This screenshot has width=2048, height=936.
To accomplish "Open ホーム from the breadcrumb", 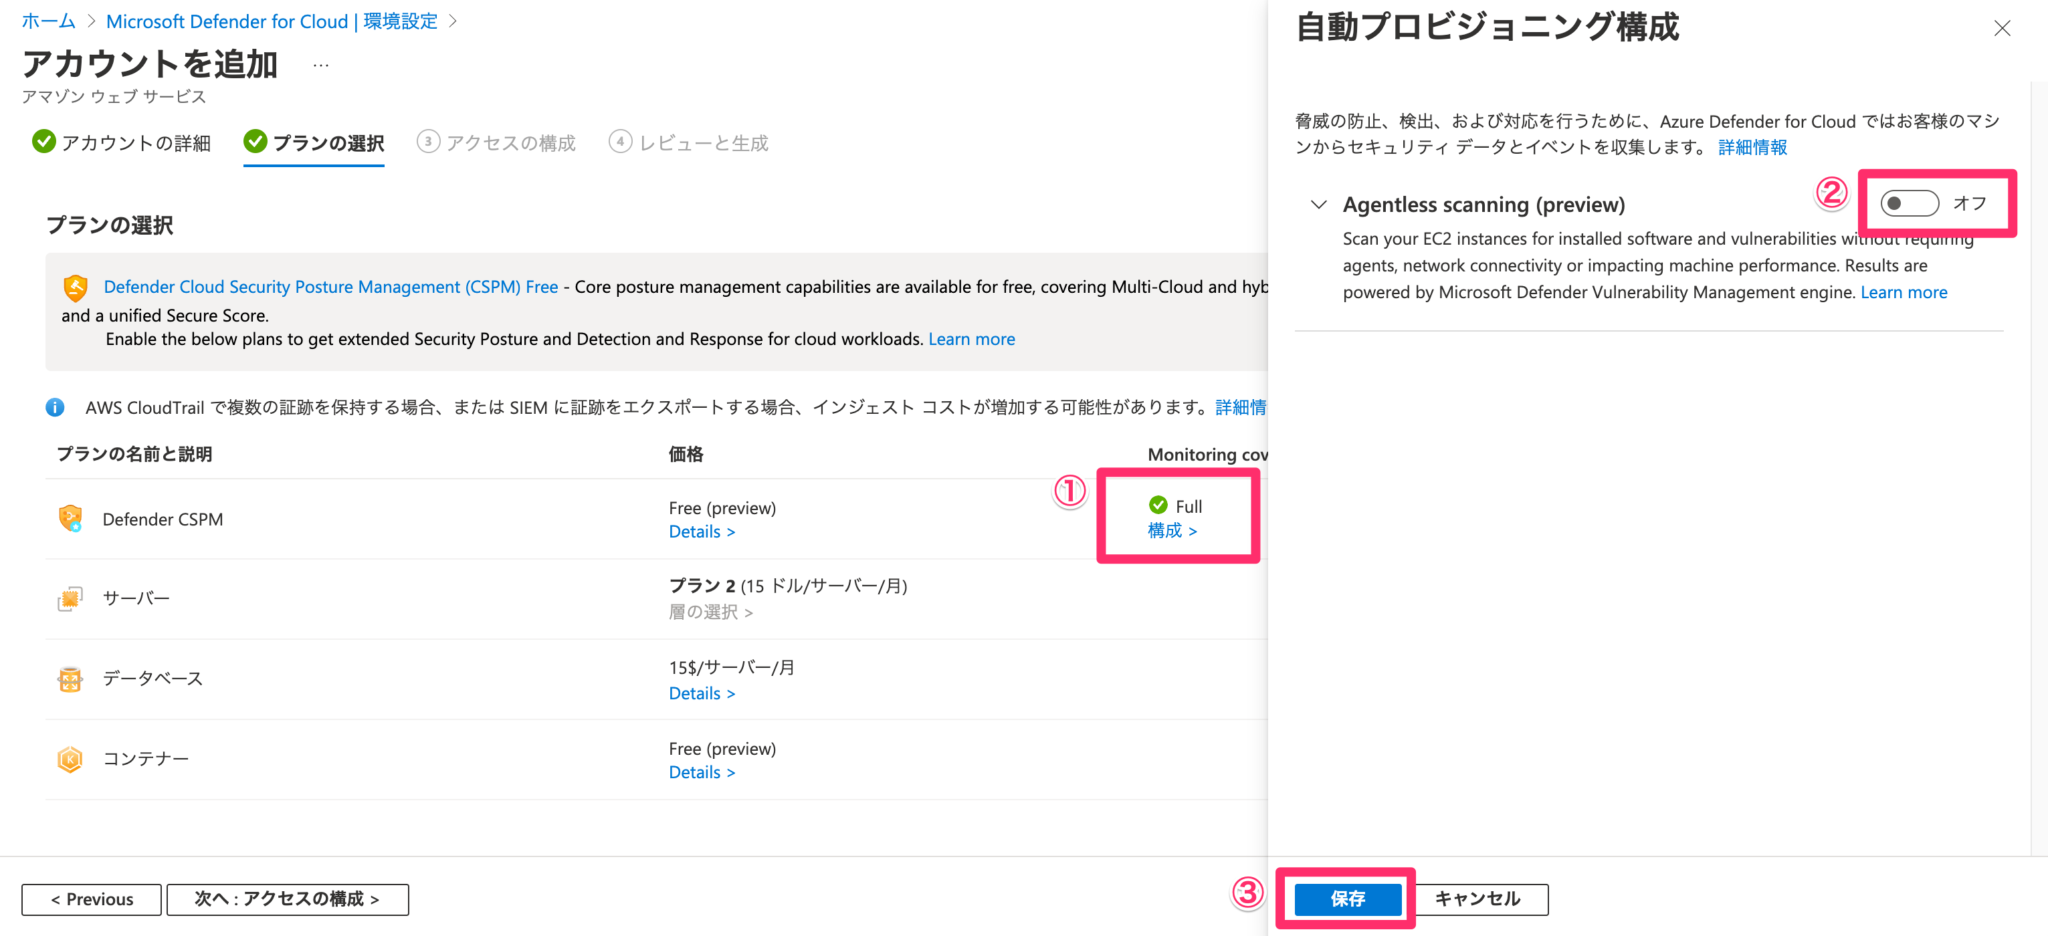I will pyautogui.click(x=48, y=20).
